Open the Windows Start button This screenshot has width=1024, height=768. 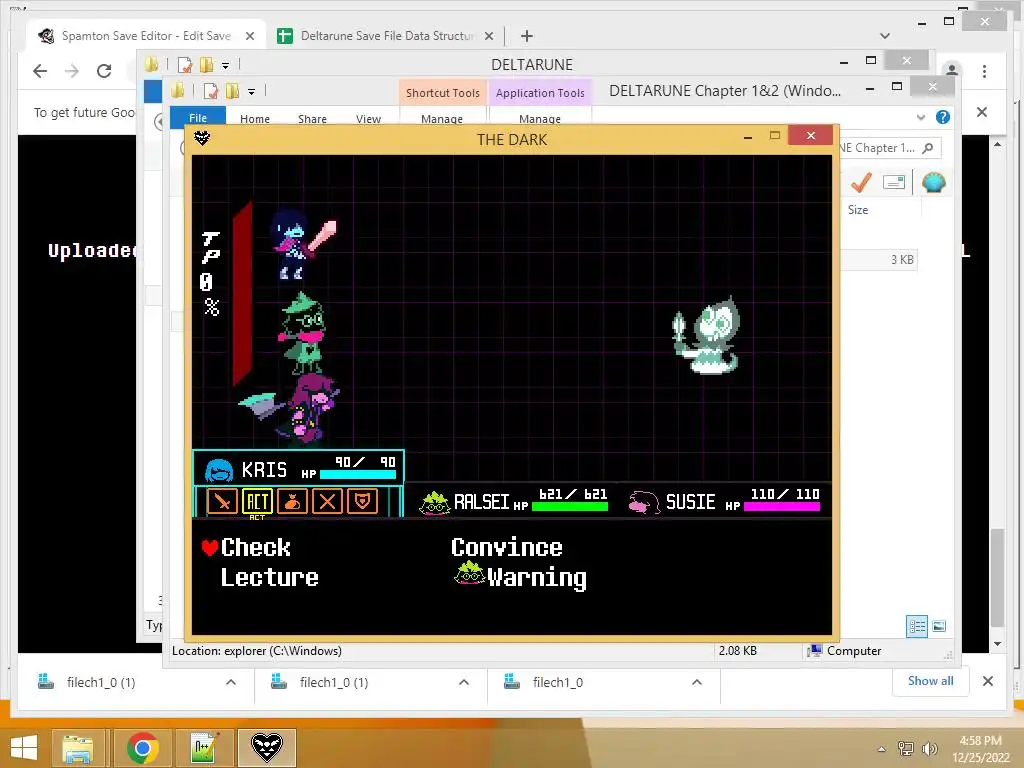(24, 748)
